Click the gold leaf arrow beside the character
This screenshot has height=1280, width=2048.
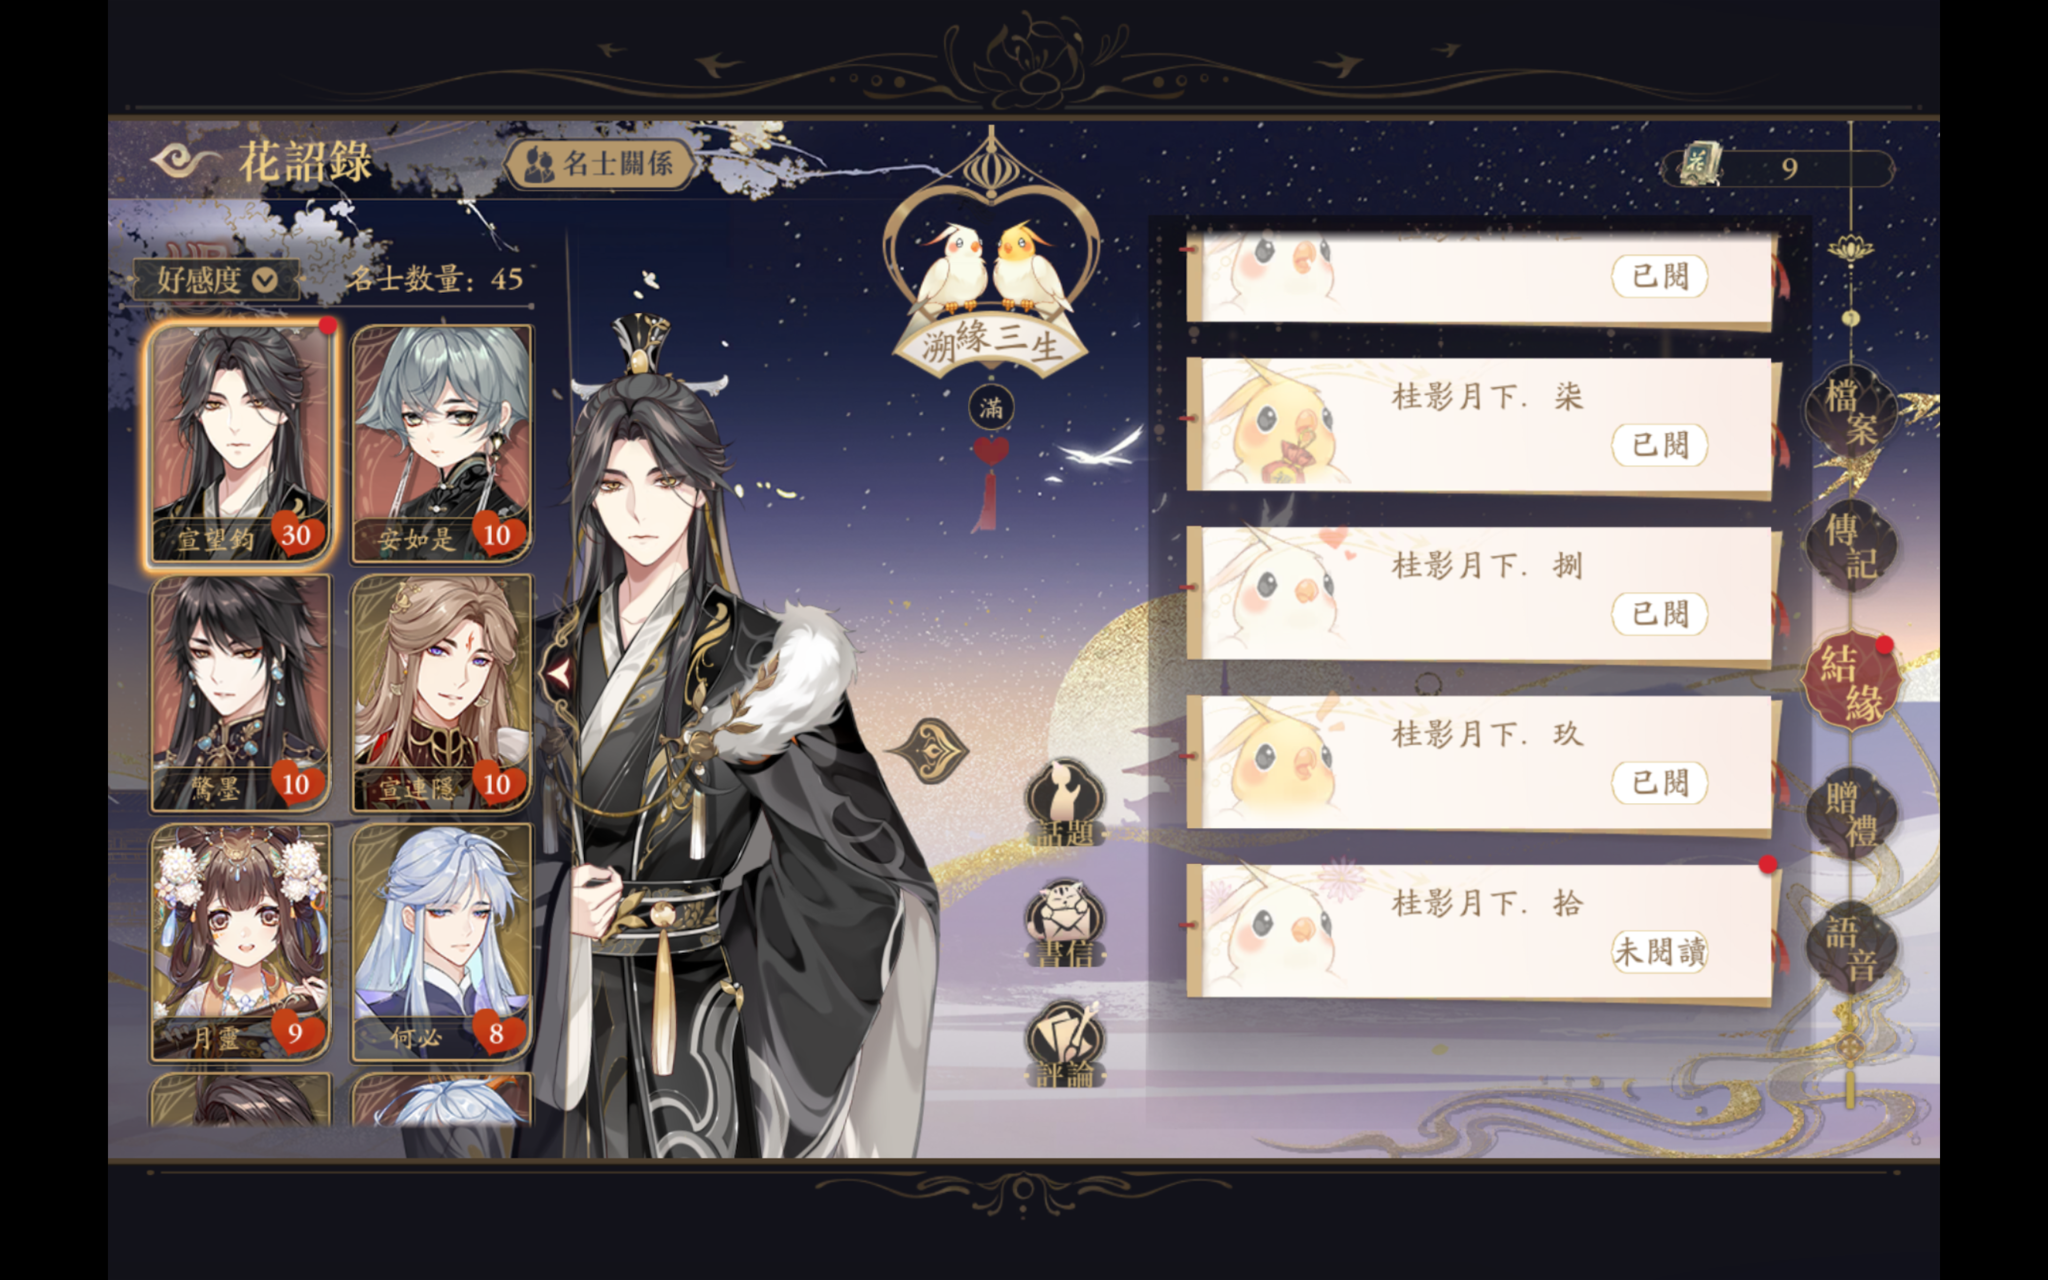tap(930, 750)
